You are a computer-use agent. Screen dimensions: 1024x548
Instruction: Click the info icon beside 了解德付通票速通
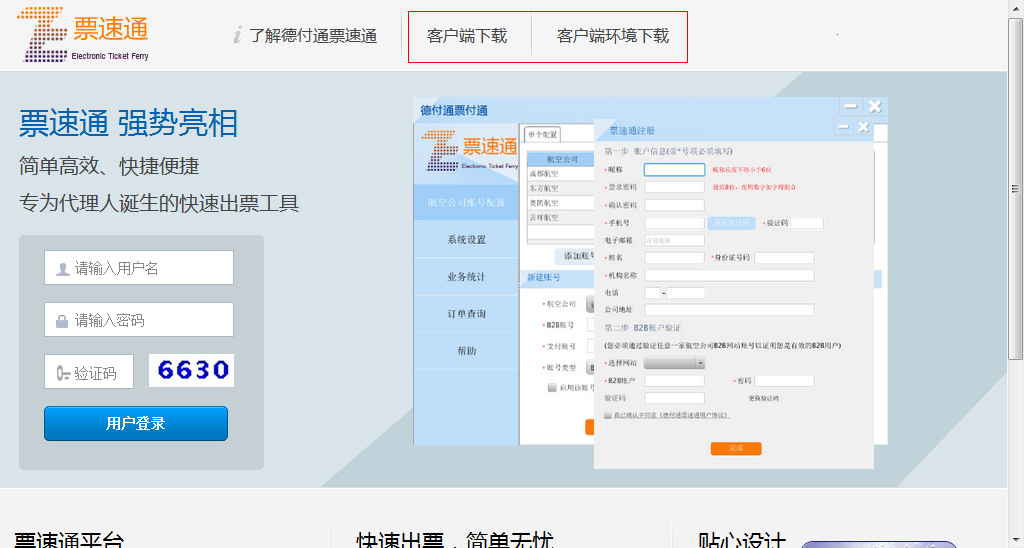pyautogui.click(x=238, y=35)
